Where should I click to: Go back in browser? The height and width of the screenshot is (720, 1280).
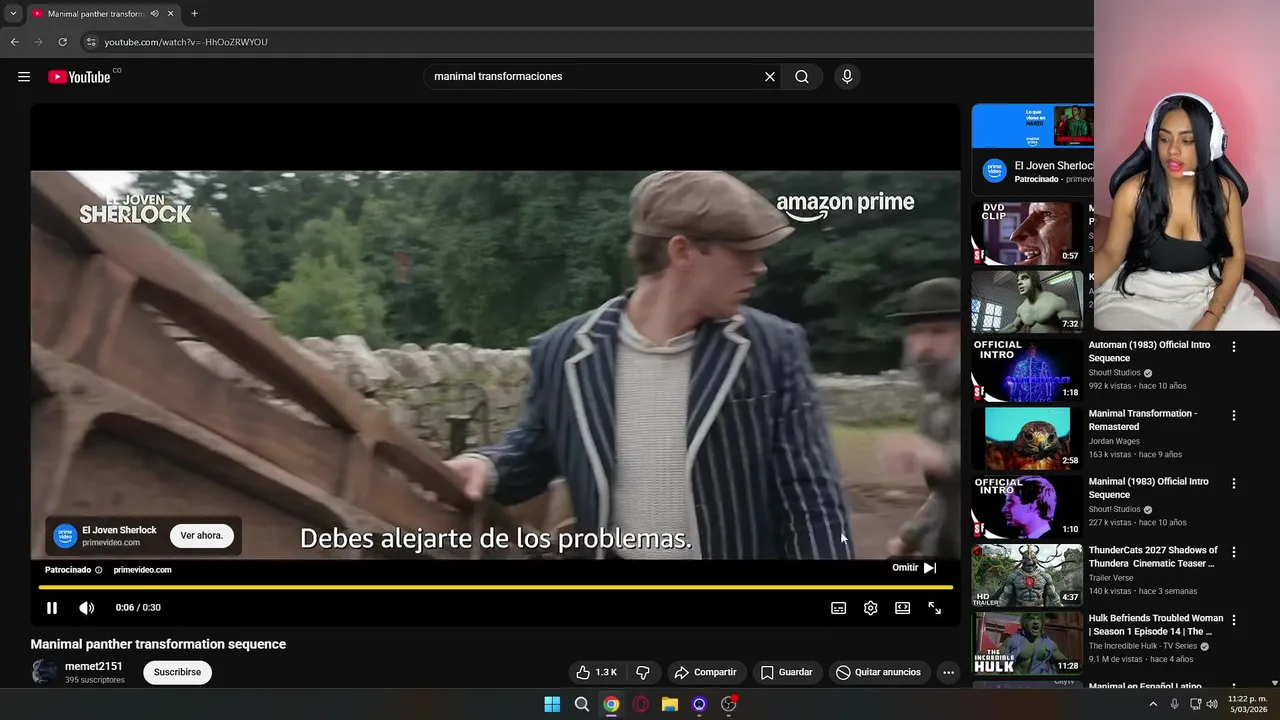click(x=14, y=42)
